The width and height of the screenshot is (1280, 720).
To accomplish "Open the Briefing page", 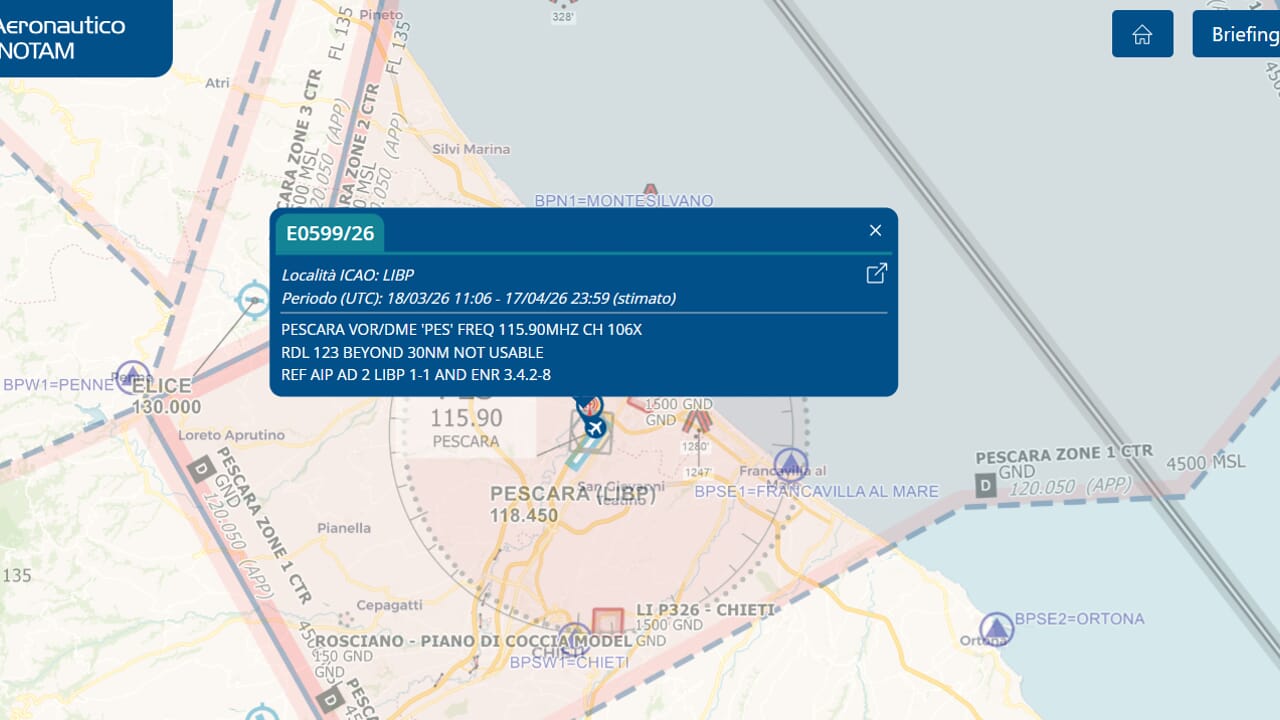I will pos(1240,35).
